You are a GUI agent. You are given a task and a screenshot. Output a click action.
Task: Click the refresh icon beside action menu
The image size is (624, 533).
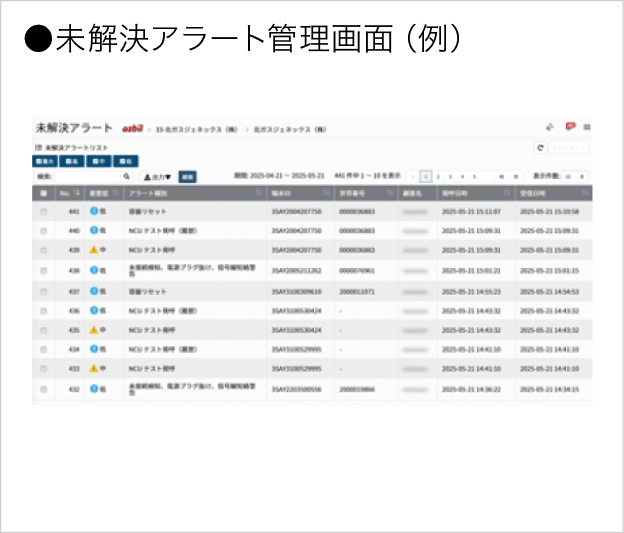click(541, 147)
